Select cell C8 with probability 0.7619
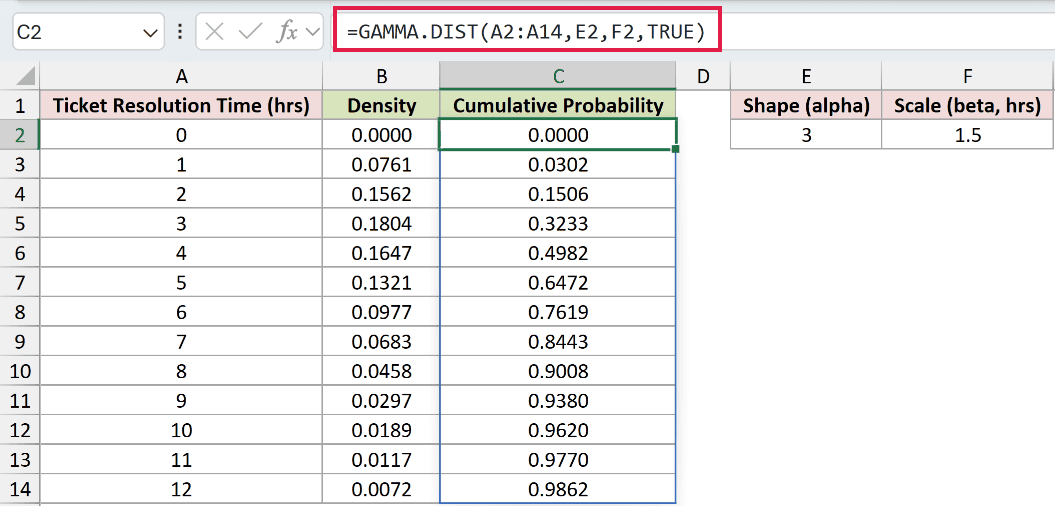This screenshot has height=506, width=1055. [558, 312]
